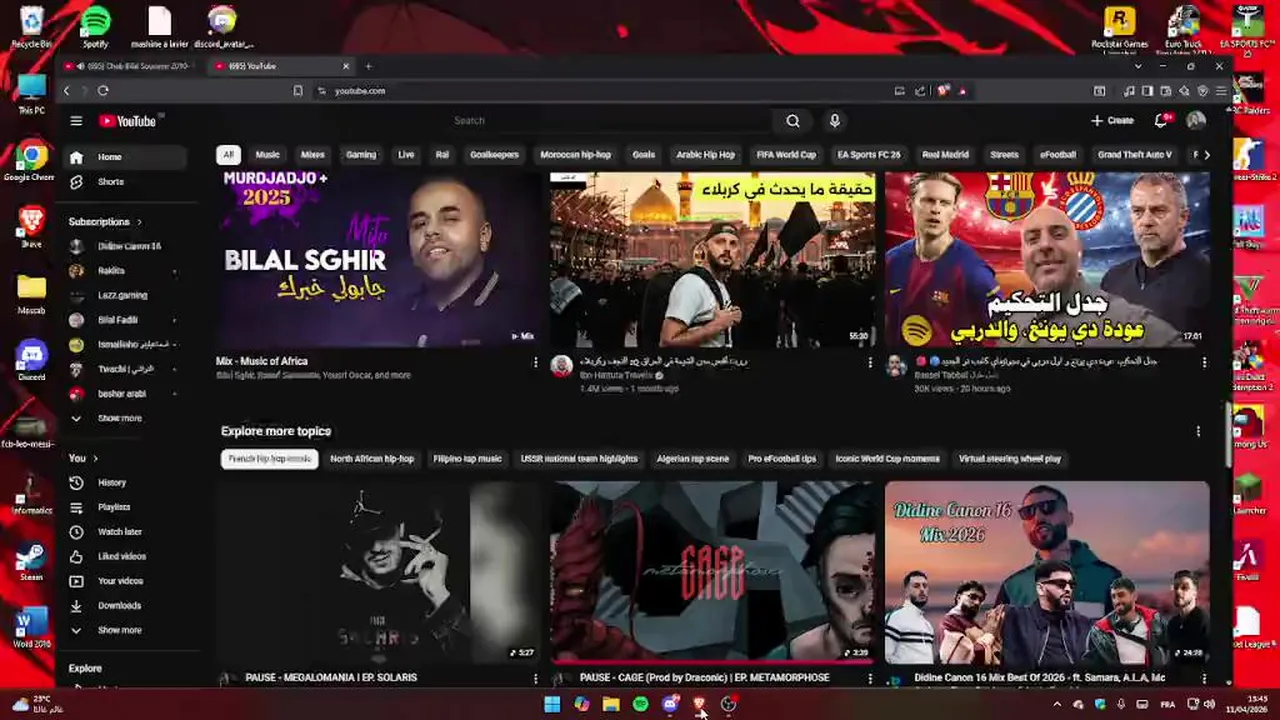Select the Music filter chip
The height and width of the screenshot is (720, 1280).
tap(267, 155)
